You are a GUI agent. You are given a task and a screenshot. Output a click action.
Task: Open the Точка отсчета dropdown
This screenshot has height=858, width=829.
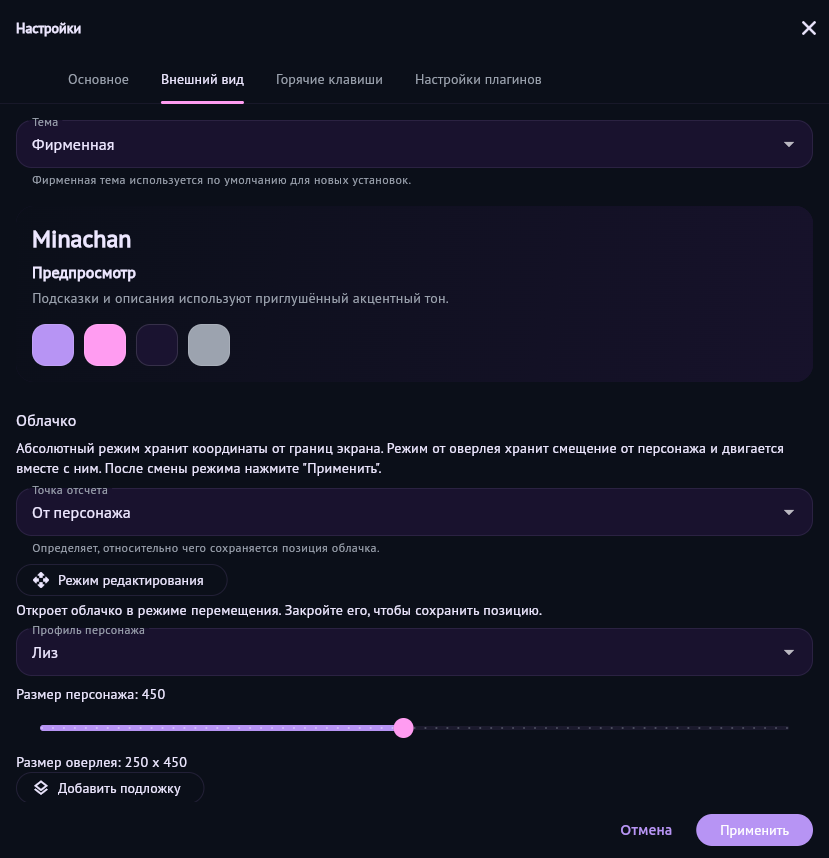414,513
